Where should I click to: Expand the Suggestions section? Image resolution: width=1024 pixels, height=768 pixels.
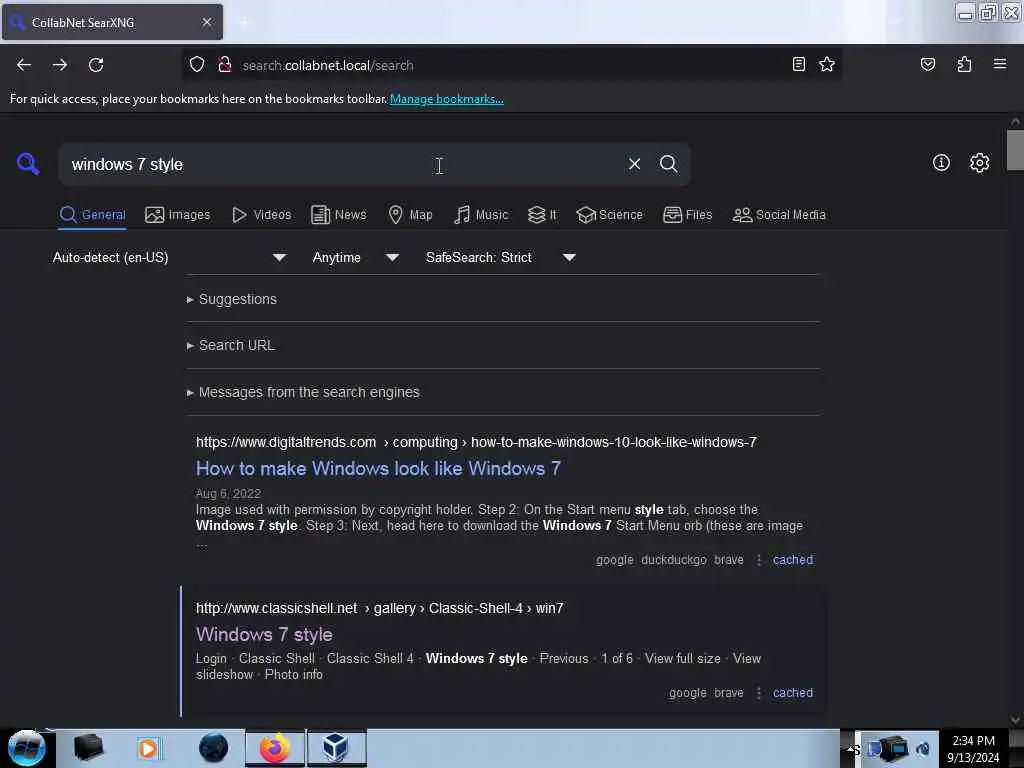click(x=231, y=299)
